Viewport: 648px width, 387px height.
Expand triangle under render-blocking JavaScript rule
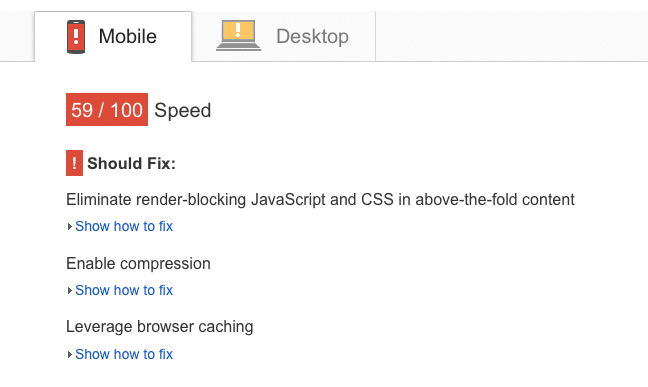[x=69, y=227]
